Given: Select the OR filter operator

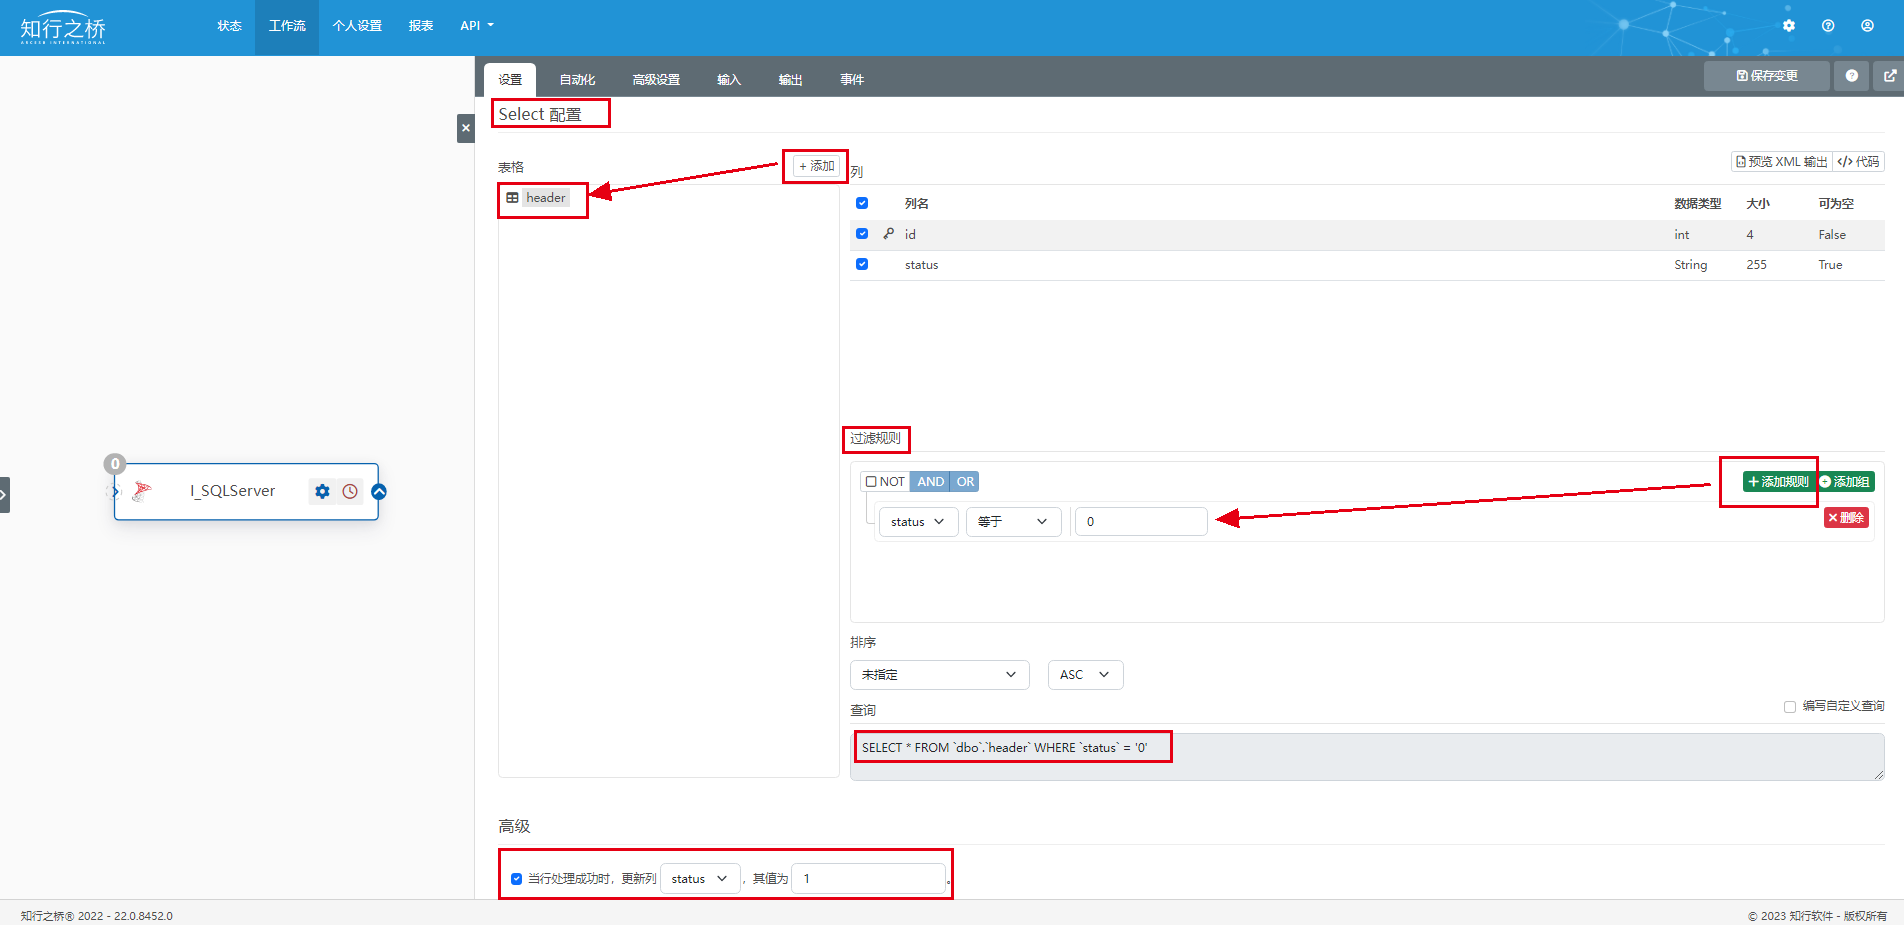Looking at the screenshot, I should tap(965, 482).
